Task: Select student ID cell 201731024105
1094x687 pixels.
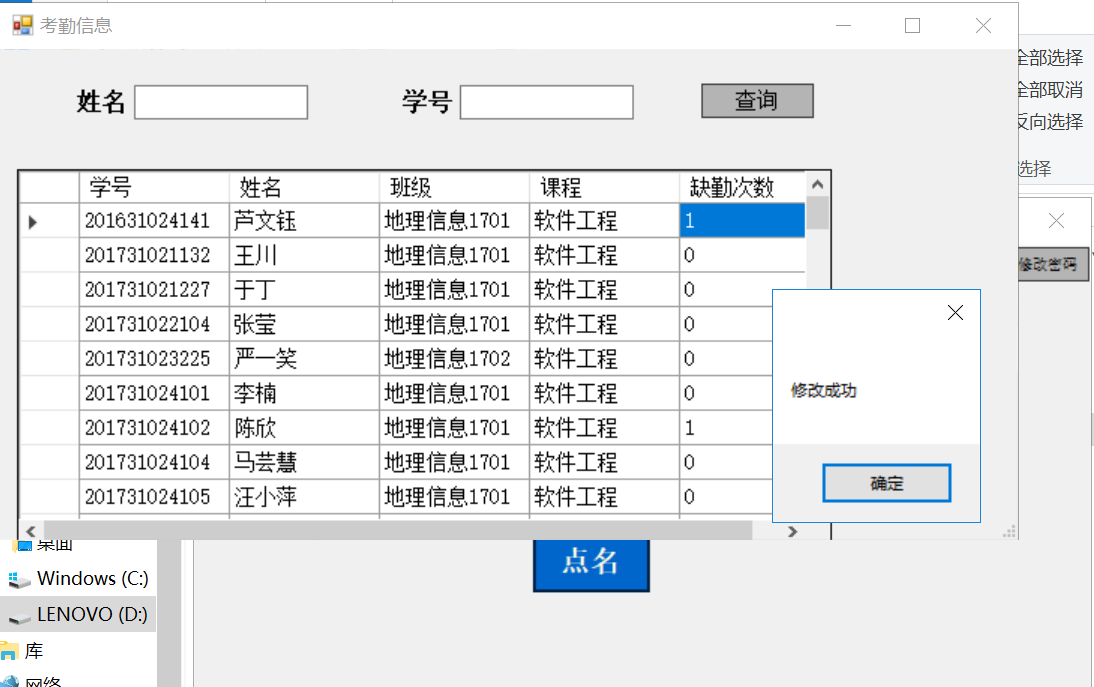Action: click(x=154, y=497)
